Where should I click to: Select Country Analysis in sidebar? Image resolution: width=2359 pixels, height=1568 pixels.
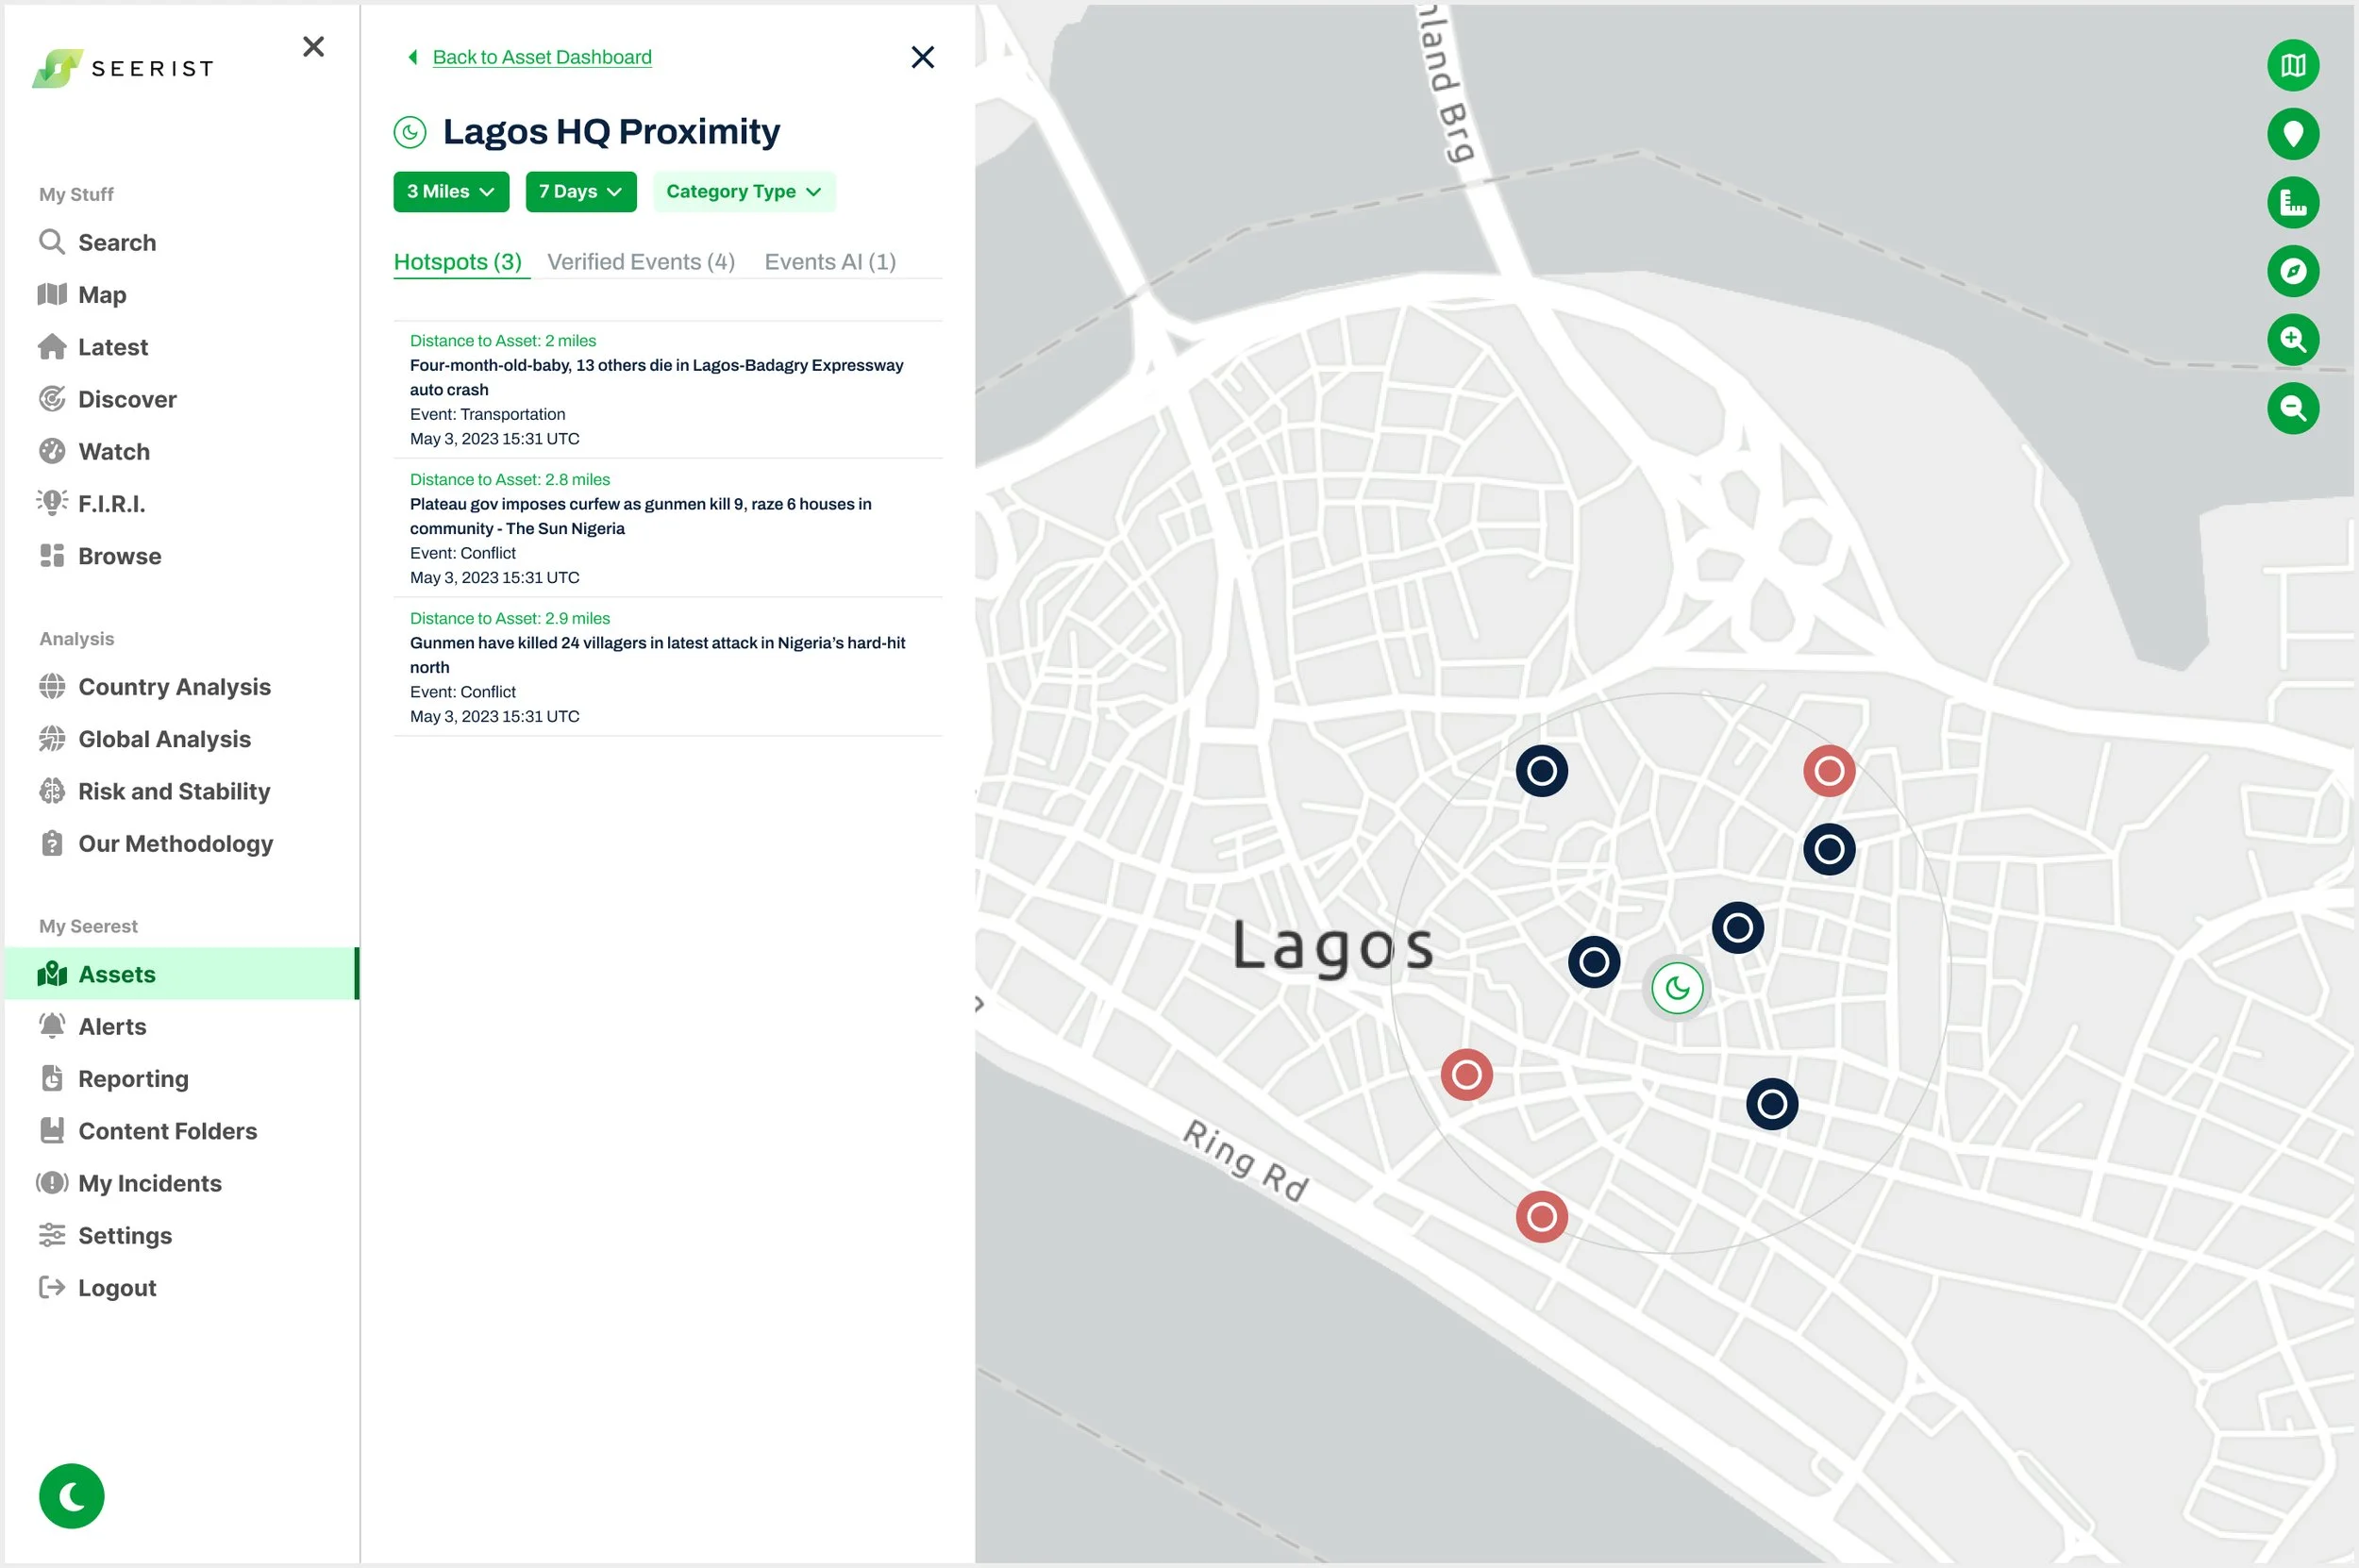tap(174, 687)
